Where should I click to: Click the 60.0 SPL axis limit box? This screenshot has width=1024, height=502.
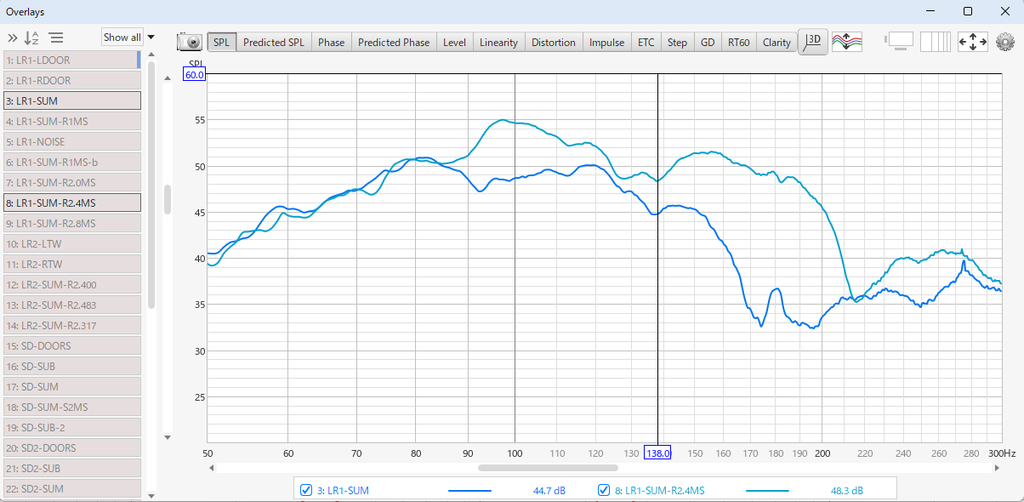[195, 75]
